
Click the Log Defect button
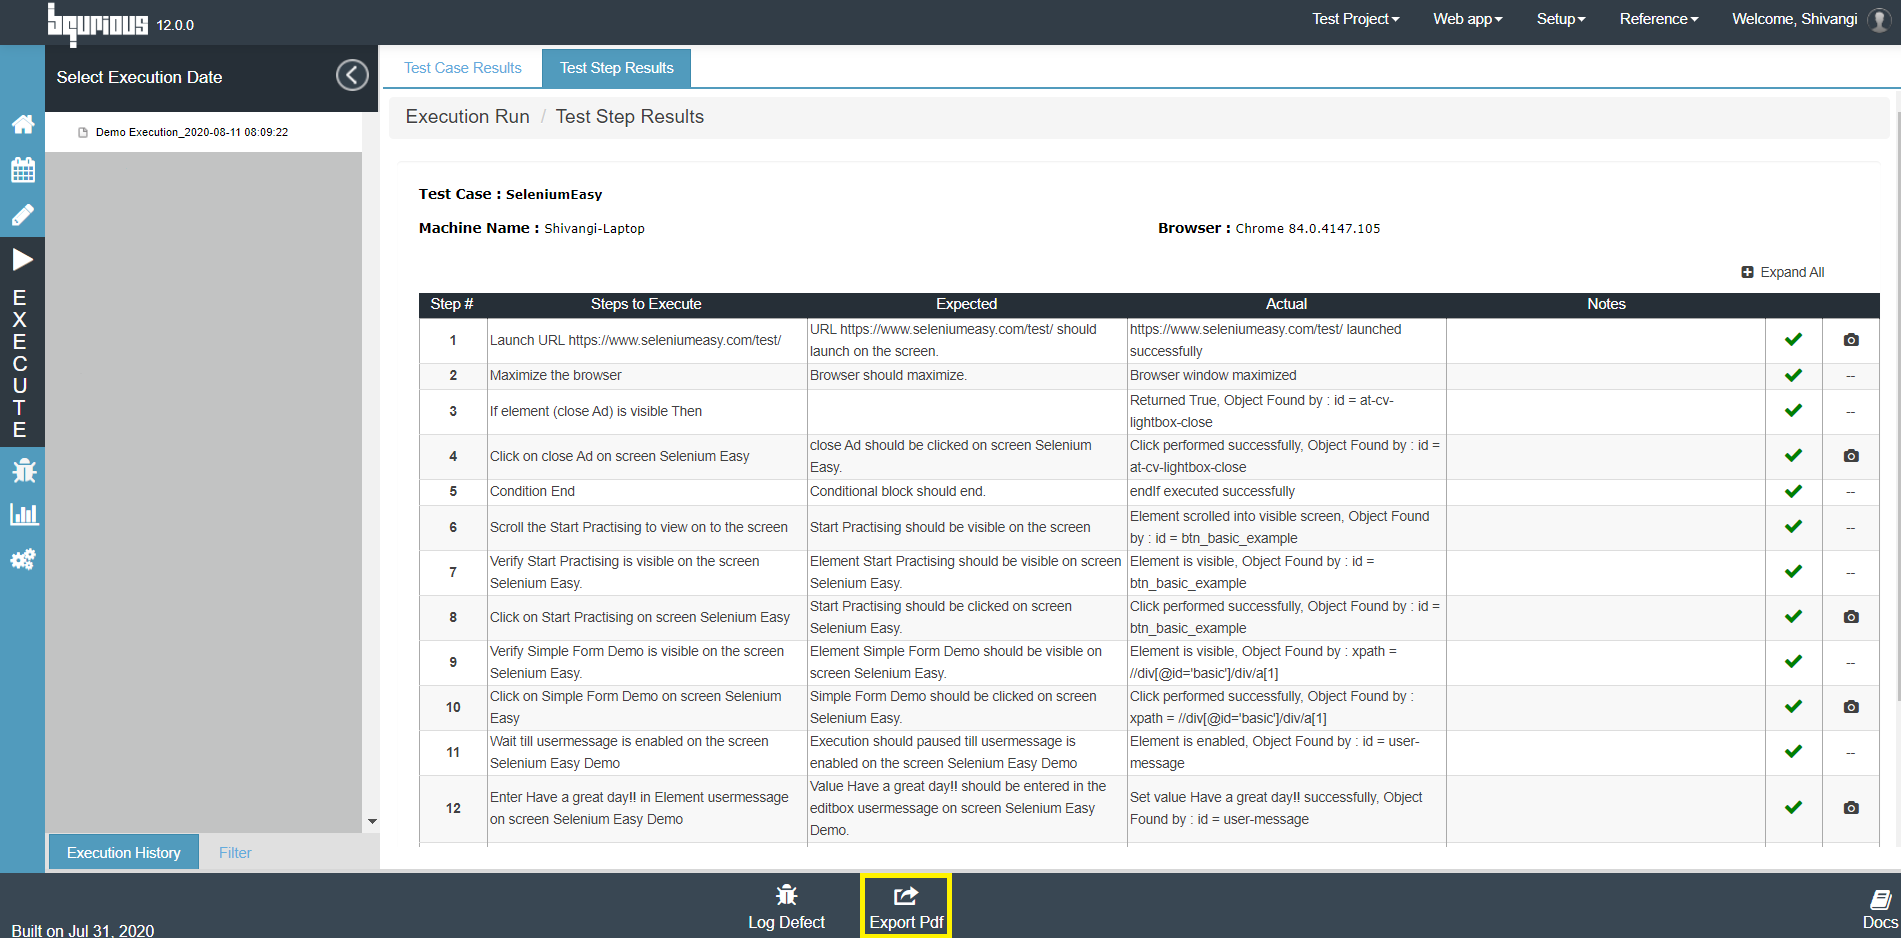[787, 907]
